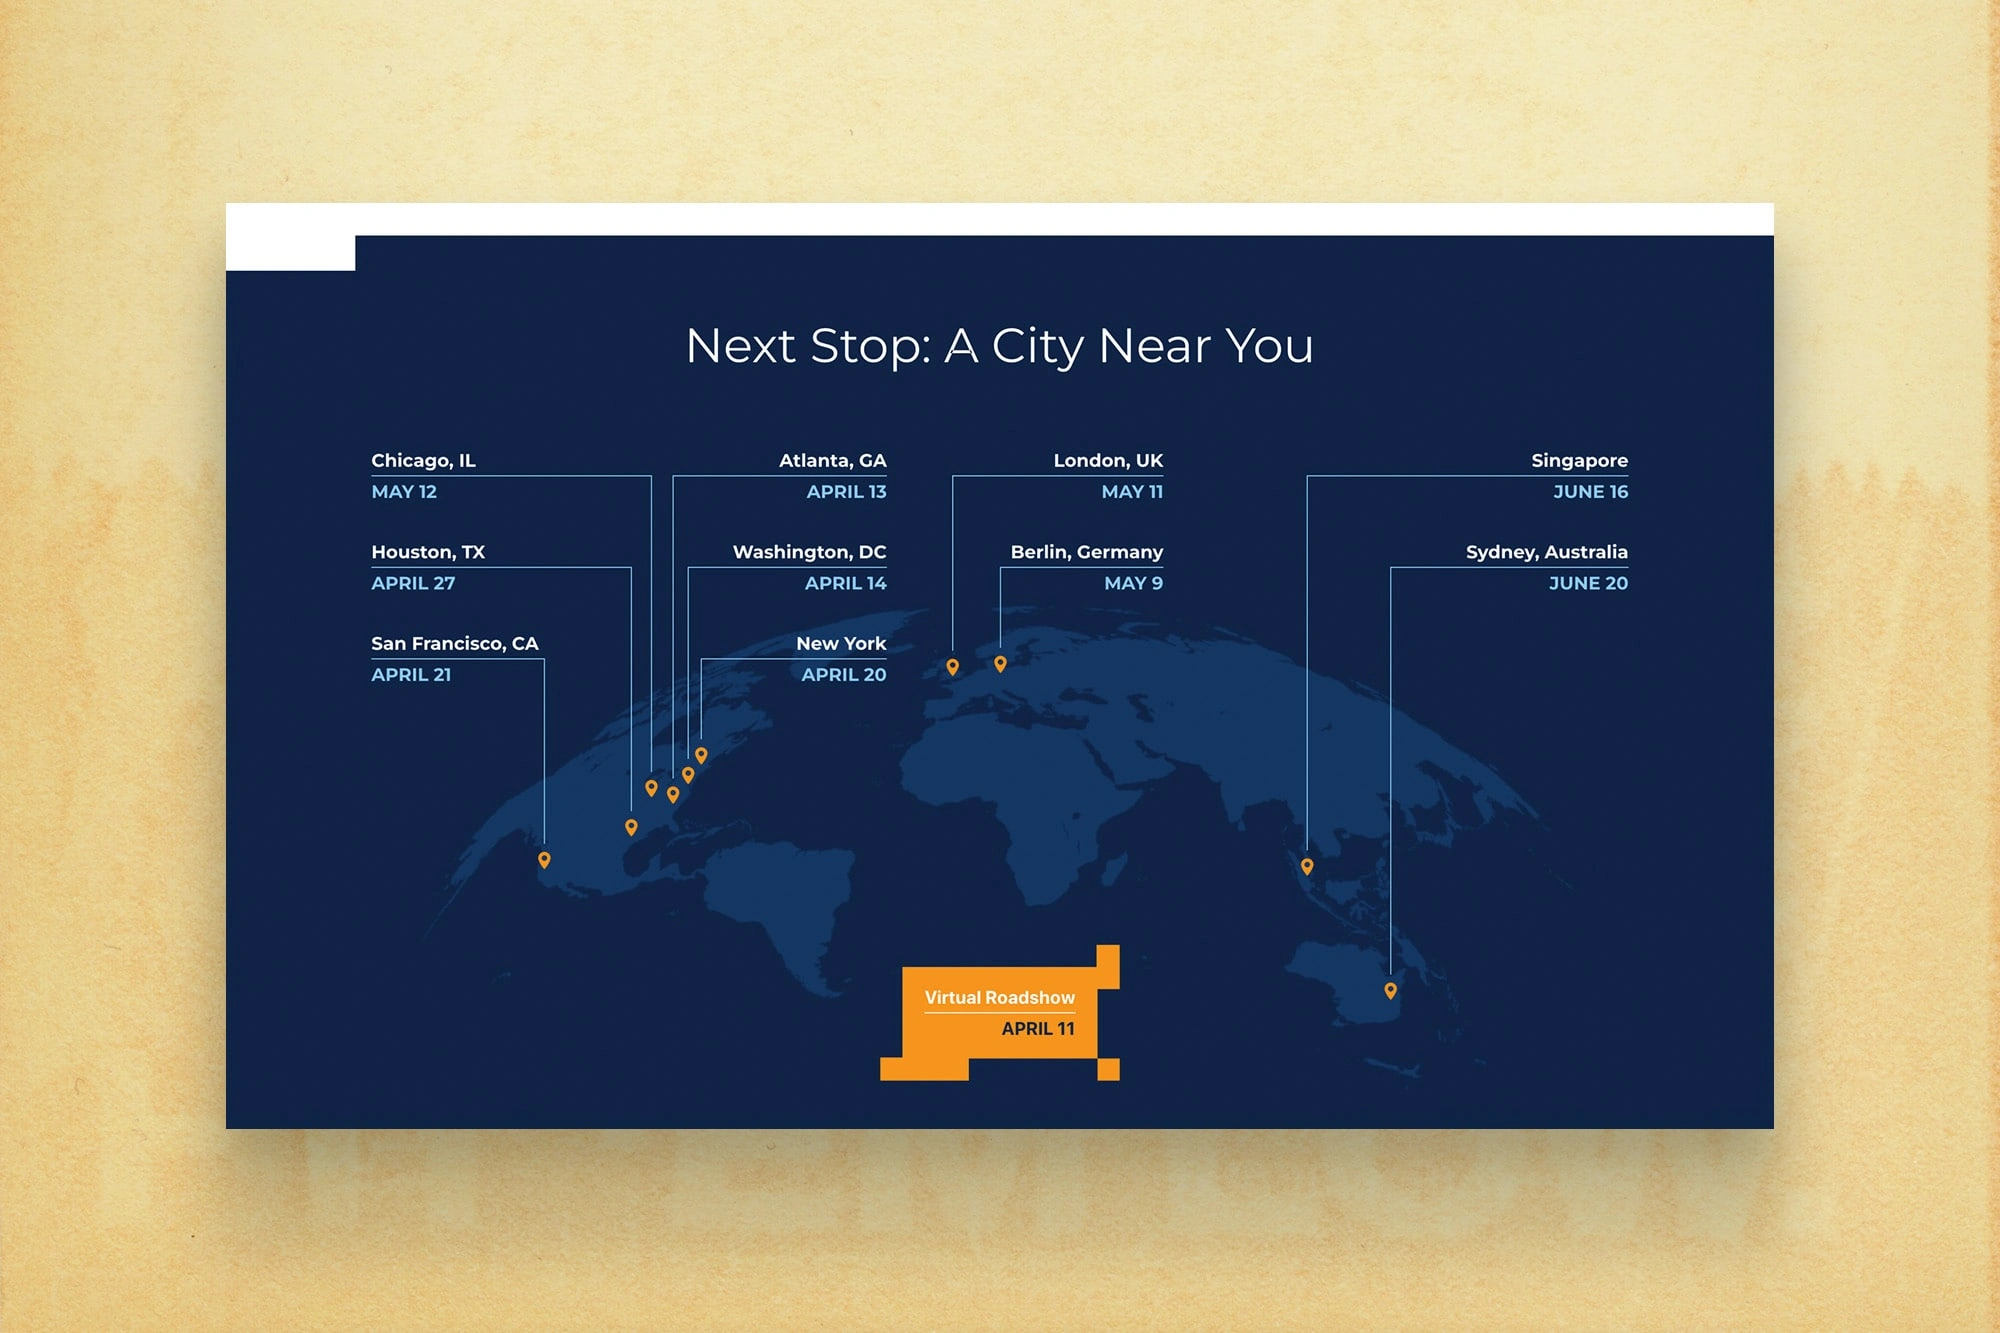Select the Virtual Roadshow label
This screenshot has height=1333, width=2000.
click(x=999, y=997)
